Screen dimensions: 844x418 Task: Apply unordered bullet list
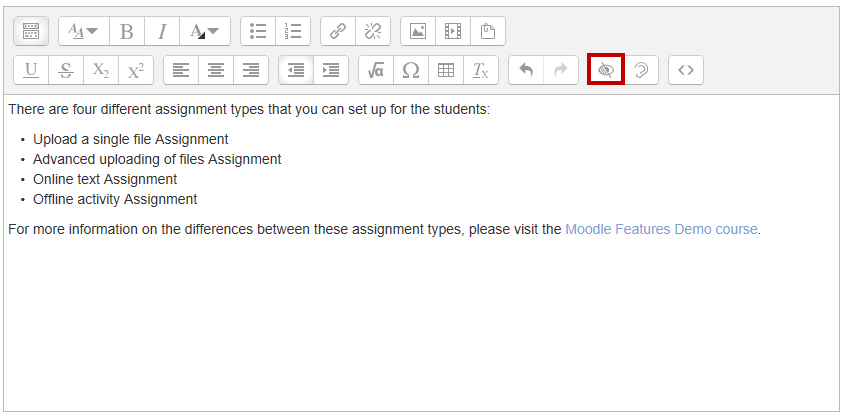pos(258,31)
